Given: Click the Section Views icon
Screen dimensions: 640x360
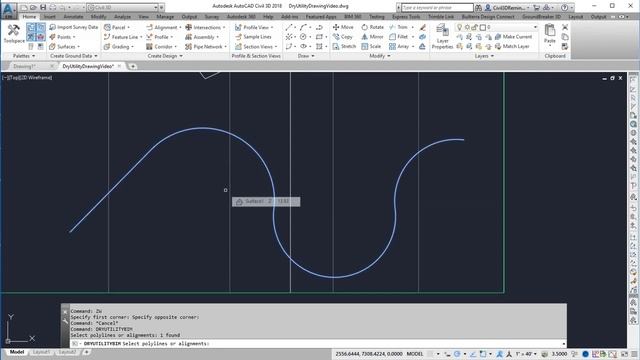Looking at the screenshot, I should click(x=238, y=47).
